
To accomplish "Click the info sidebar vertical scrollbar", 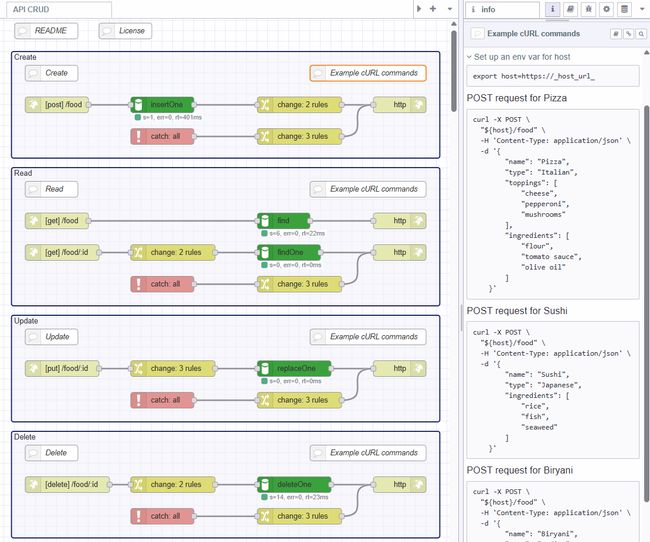I will coord(646,200).
